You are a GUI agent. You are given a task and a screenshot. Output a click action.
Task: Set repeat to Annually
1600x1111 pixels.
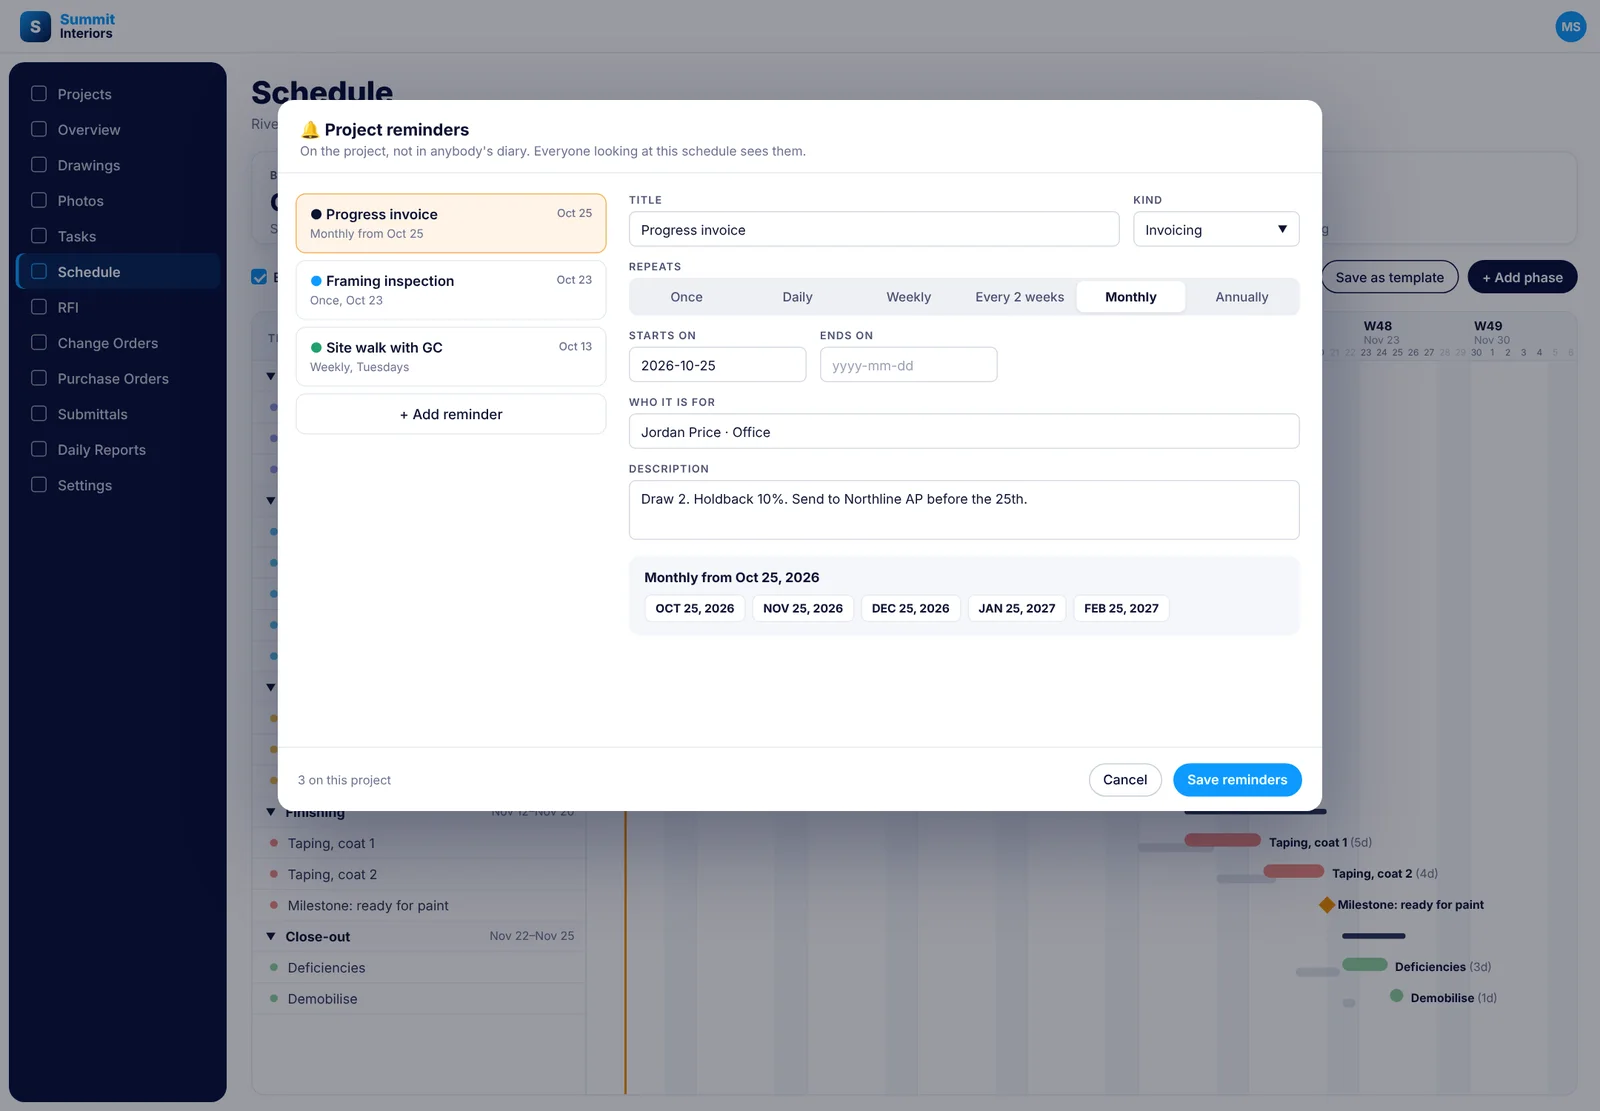point(1241,297)
